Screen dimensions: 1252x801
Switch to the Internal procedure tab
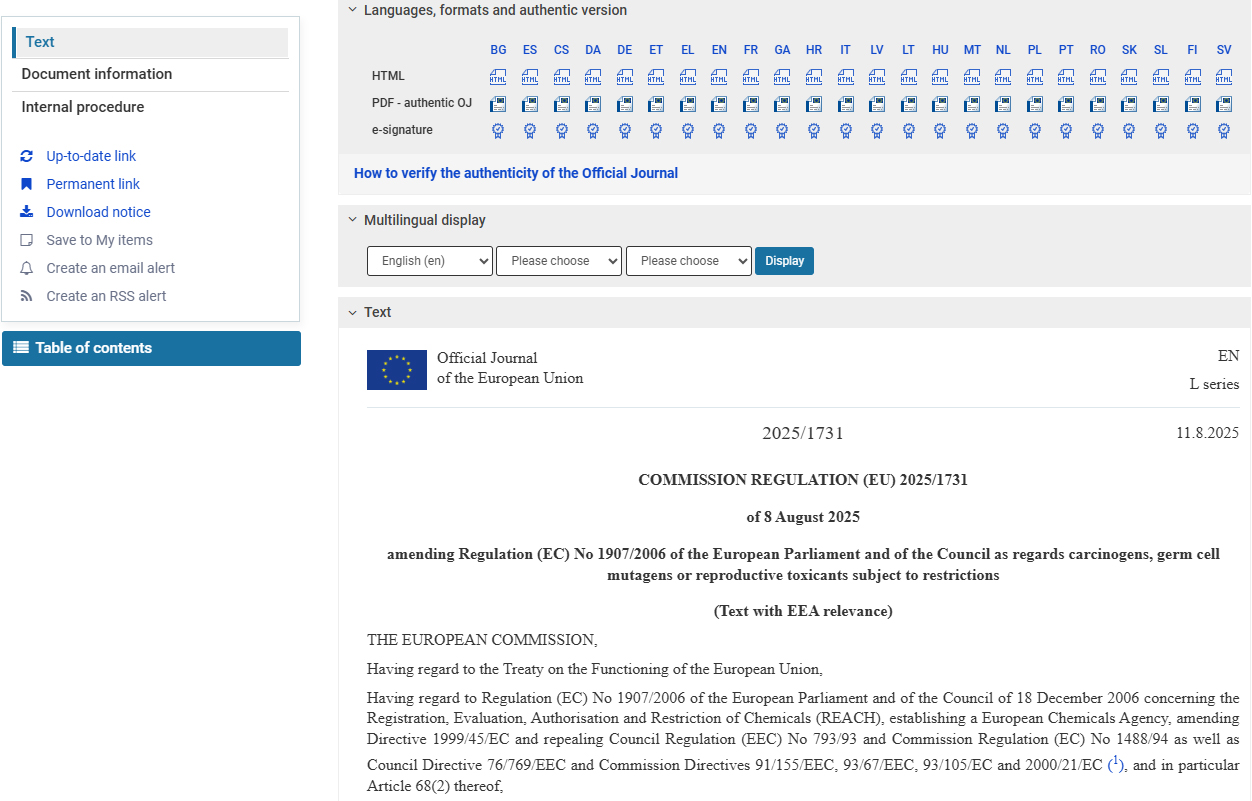point(83,107)
